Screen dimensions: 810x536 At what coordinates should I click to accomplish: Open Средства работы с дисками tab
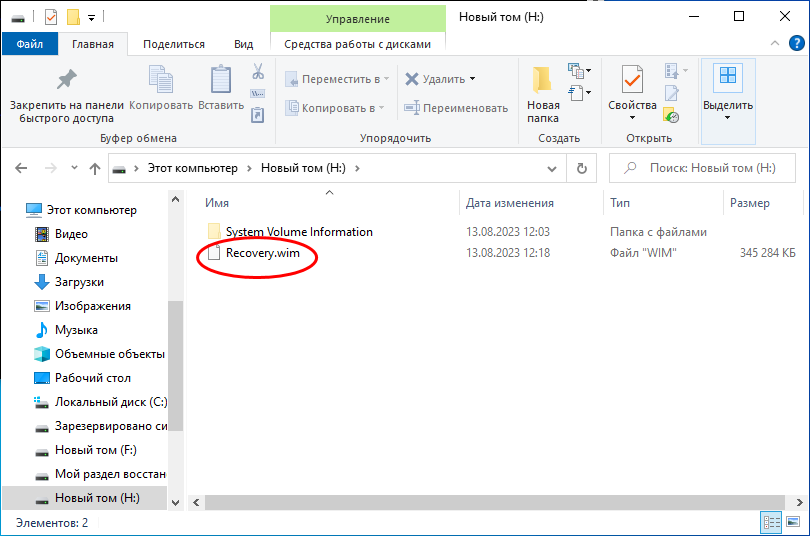[x=357, y=44]
